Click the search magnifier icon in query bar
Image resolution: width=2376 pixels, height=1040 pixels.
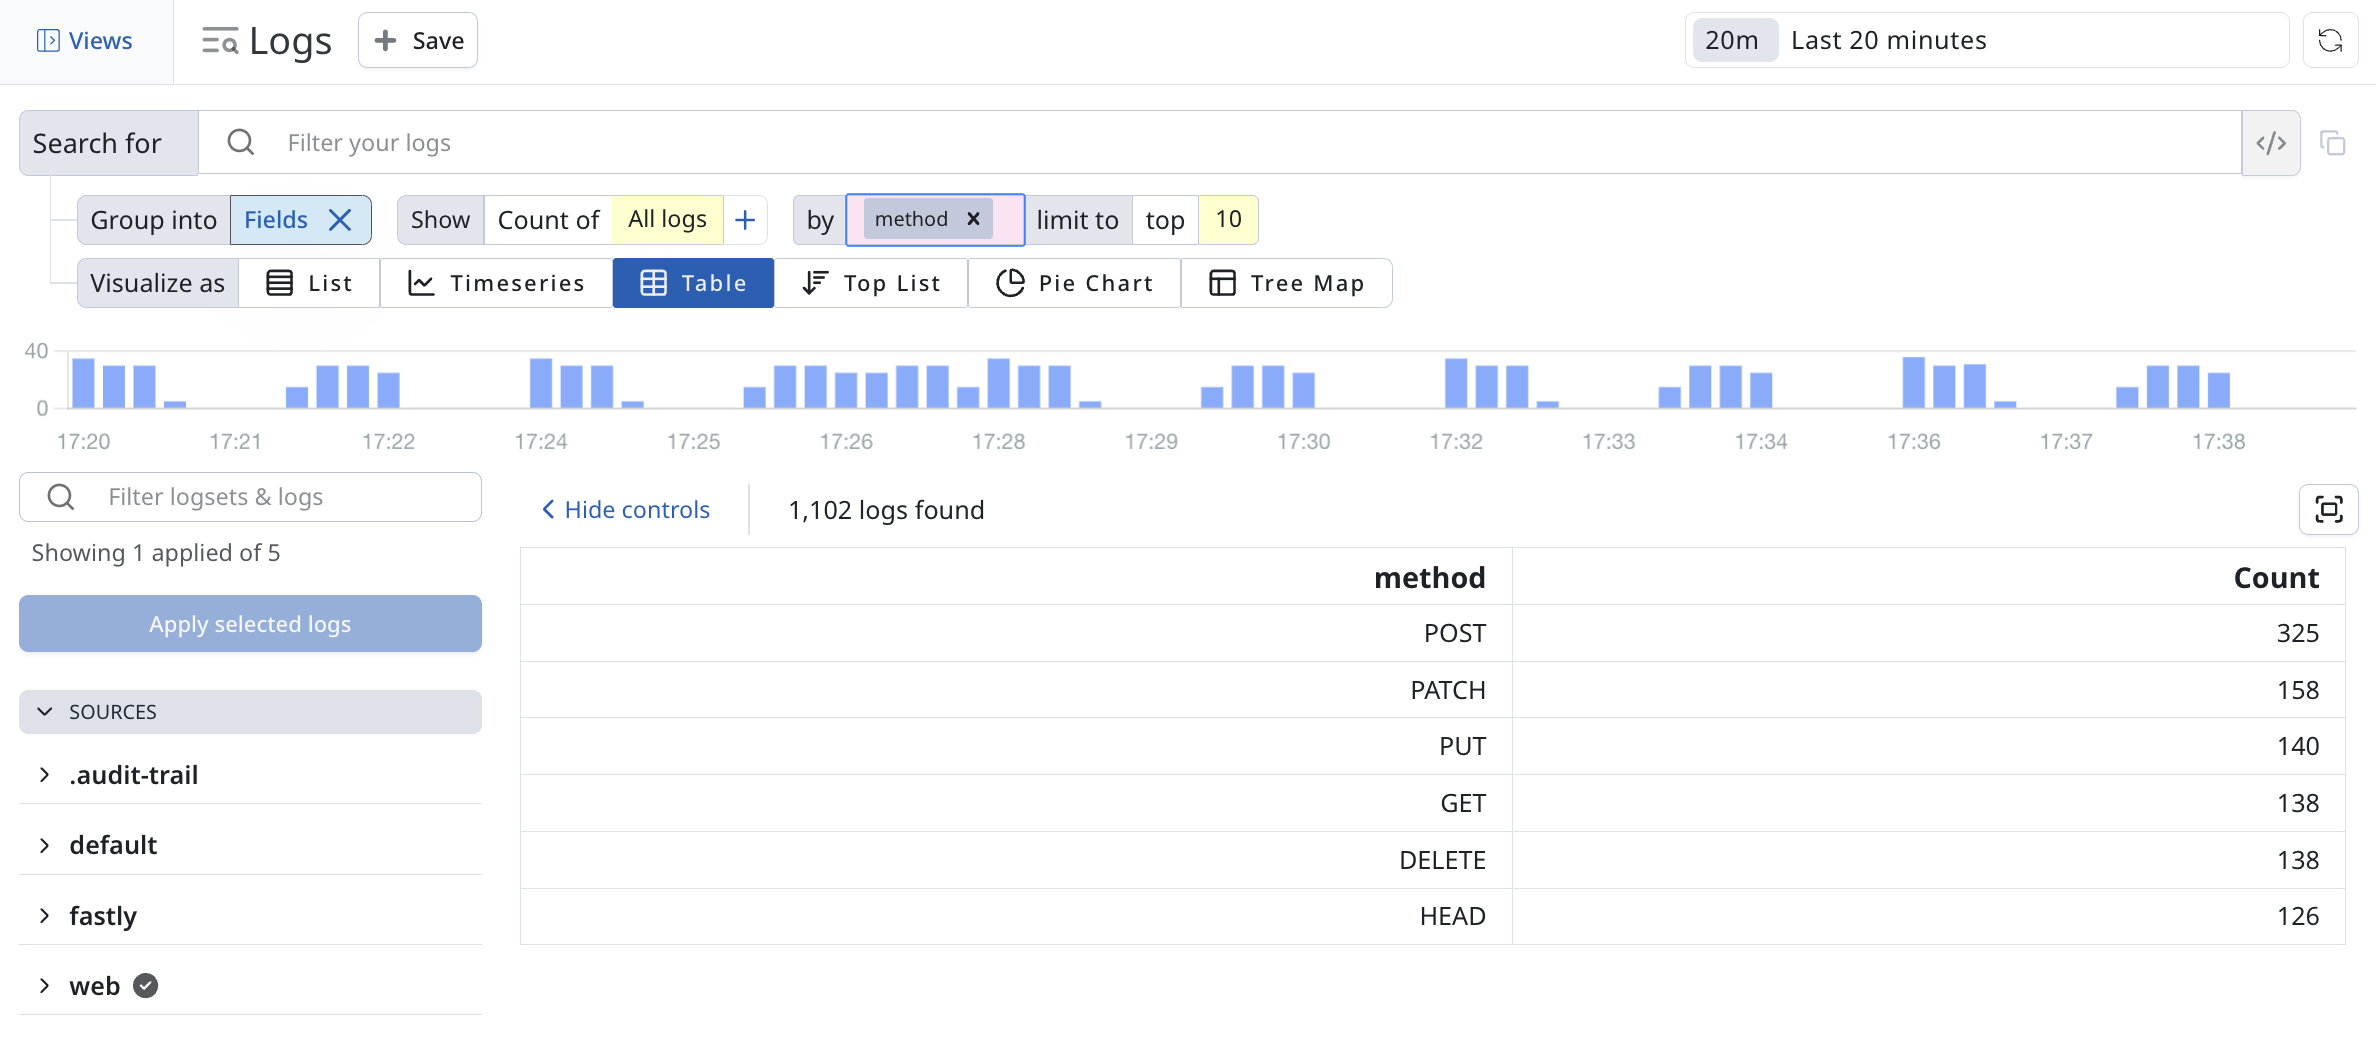240,142
